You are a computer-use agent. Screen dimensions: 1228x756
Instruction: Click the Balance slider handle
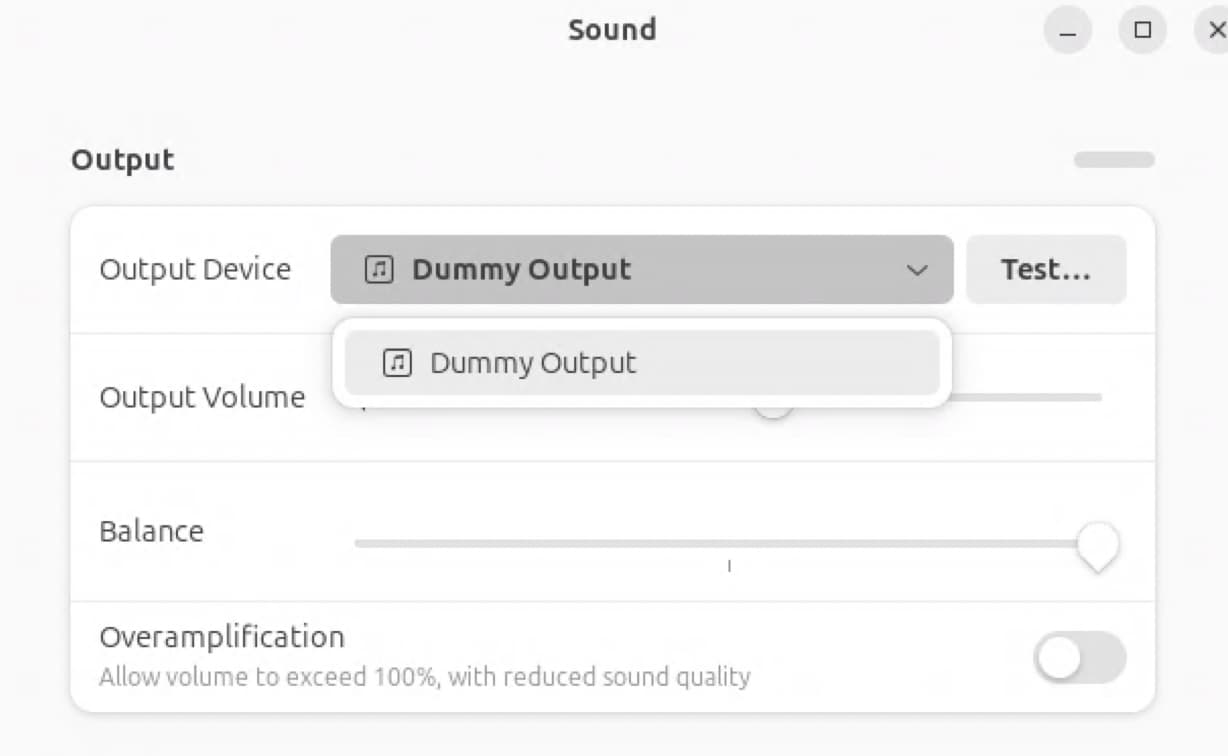click(1097, 544)
